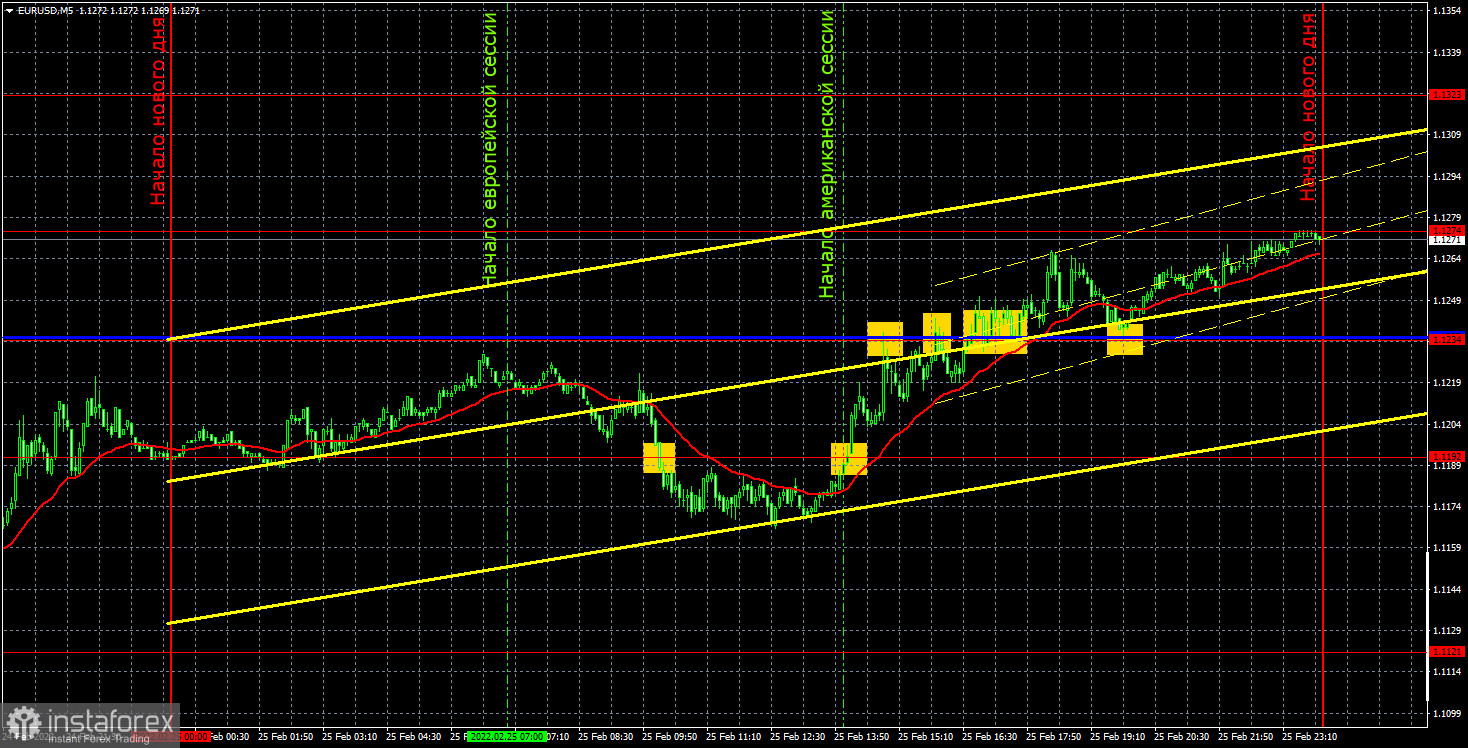Click the current price label 1.1271

click(1447, 240)
